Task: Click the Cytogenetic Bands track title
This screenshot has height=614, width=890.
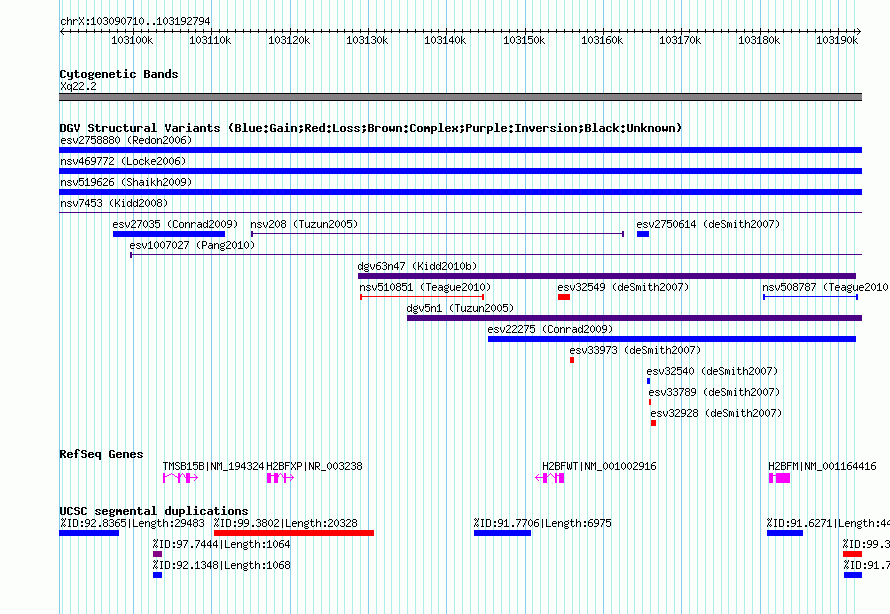Action: pos(119,74)
